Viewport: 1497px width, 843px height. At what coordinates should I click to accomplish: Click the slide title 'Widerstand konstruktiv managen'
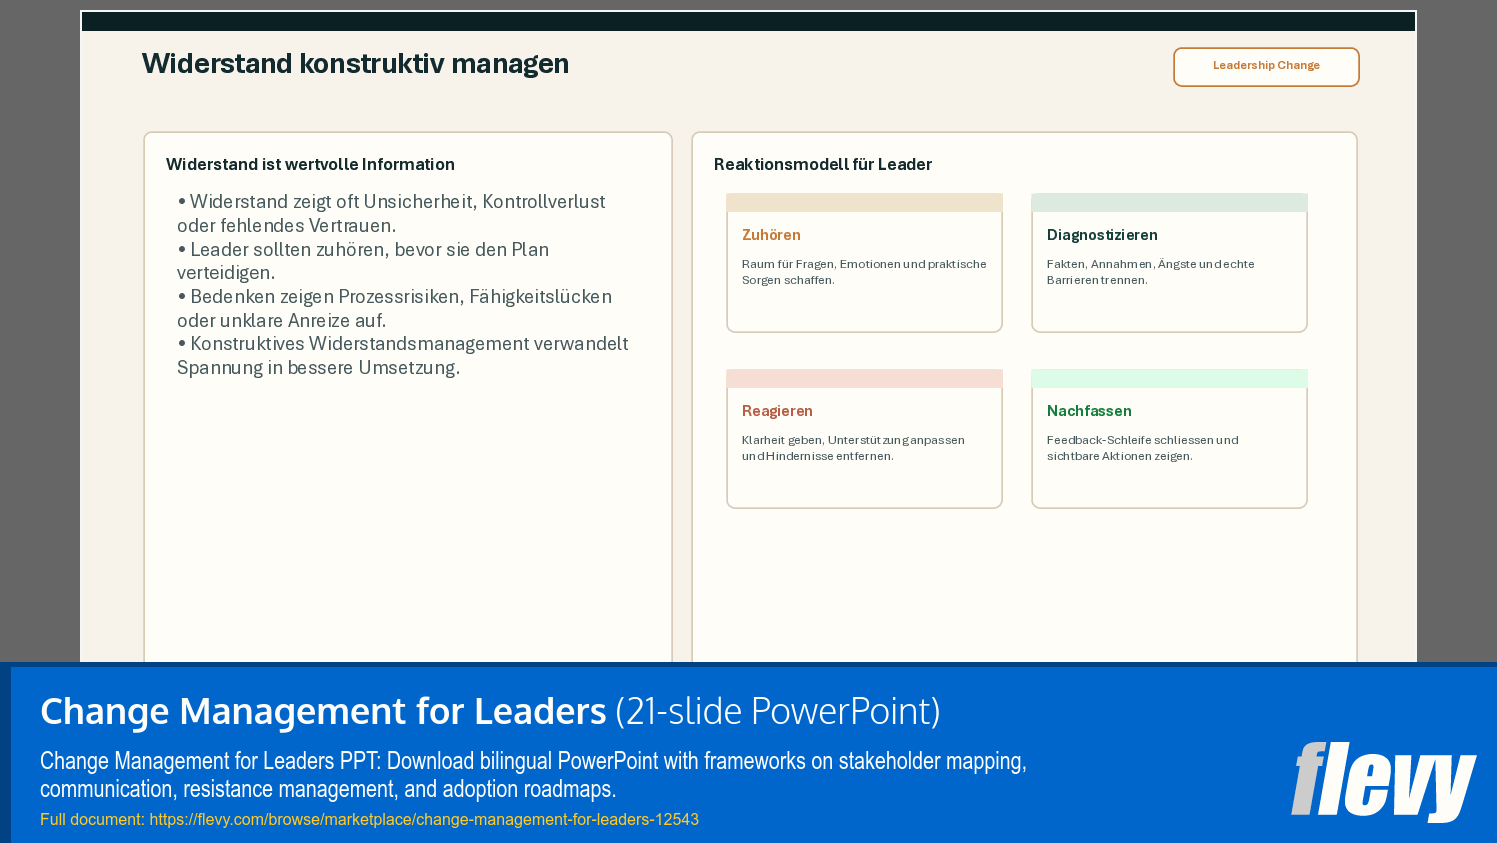(x=355, y=64)
